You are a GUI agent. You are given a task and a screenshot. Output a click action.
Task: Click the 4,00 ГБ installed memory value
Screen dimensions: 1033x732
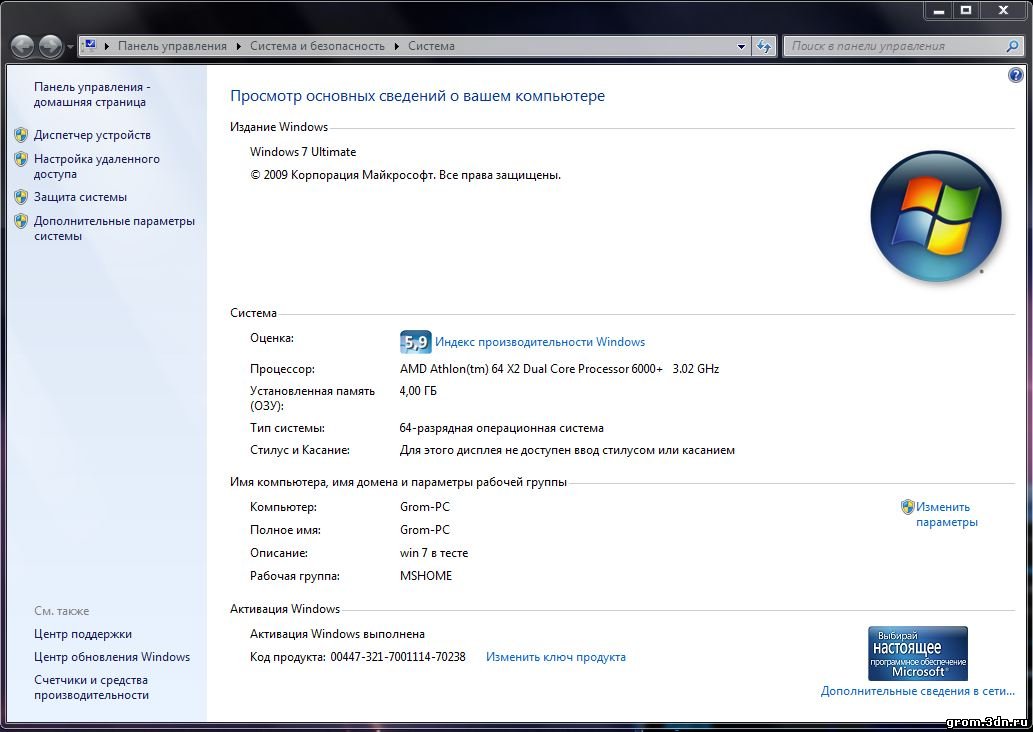[x=418, y=391]
